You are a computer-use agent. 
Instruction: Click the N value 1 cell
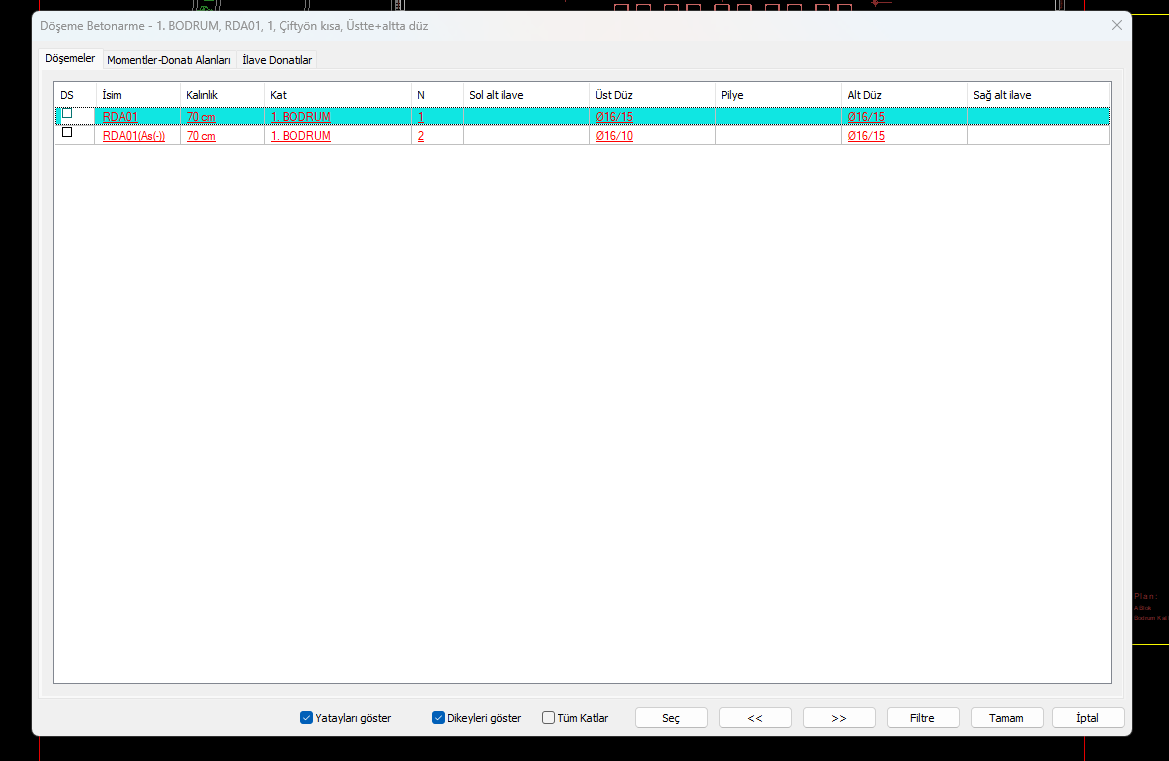click(x=421, y=117)
